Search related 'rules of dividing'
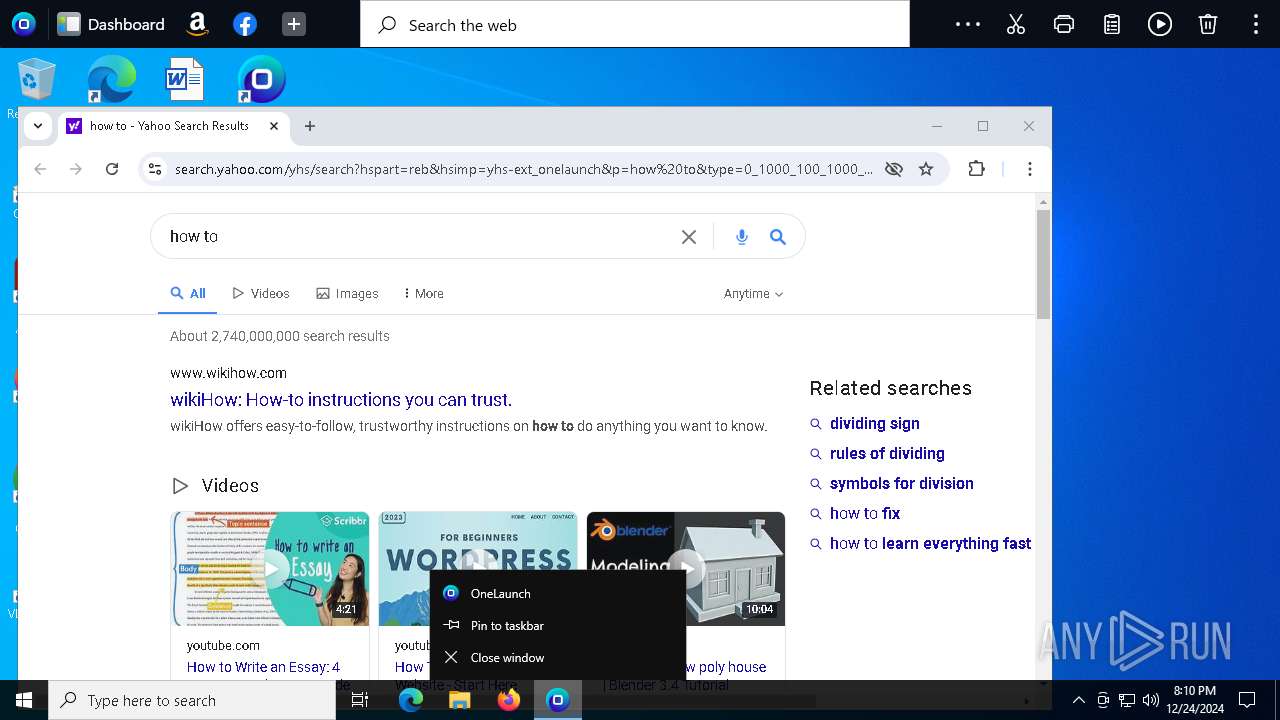 click(x=887, y=454)
